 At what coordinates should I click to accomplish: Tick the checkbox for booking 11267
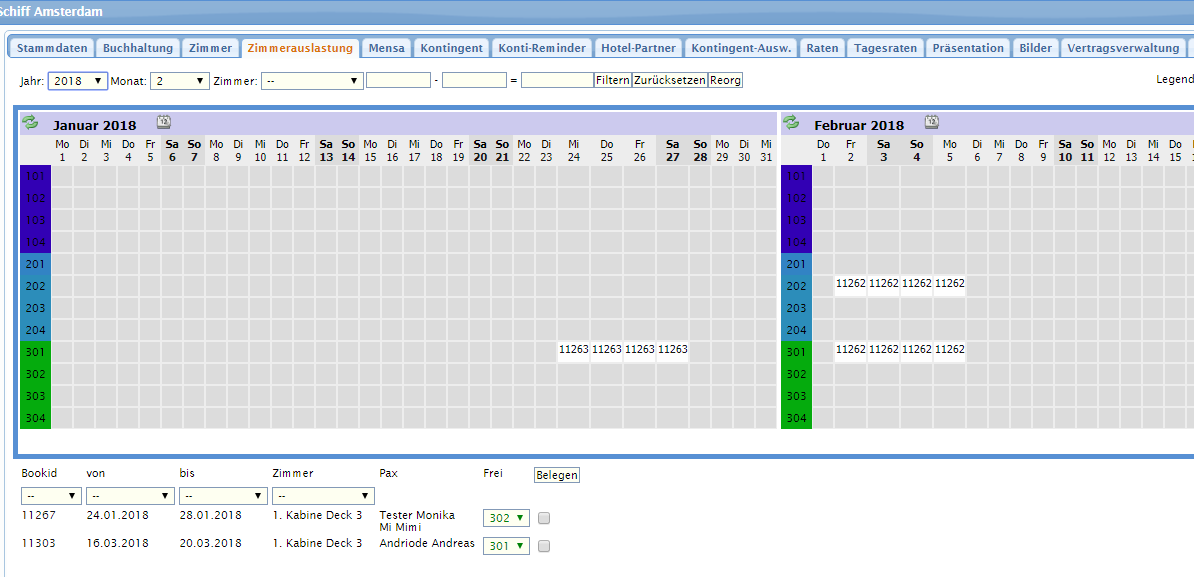(544, 518)
